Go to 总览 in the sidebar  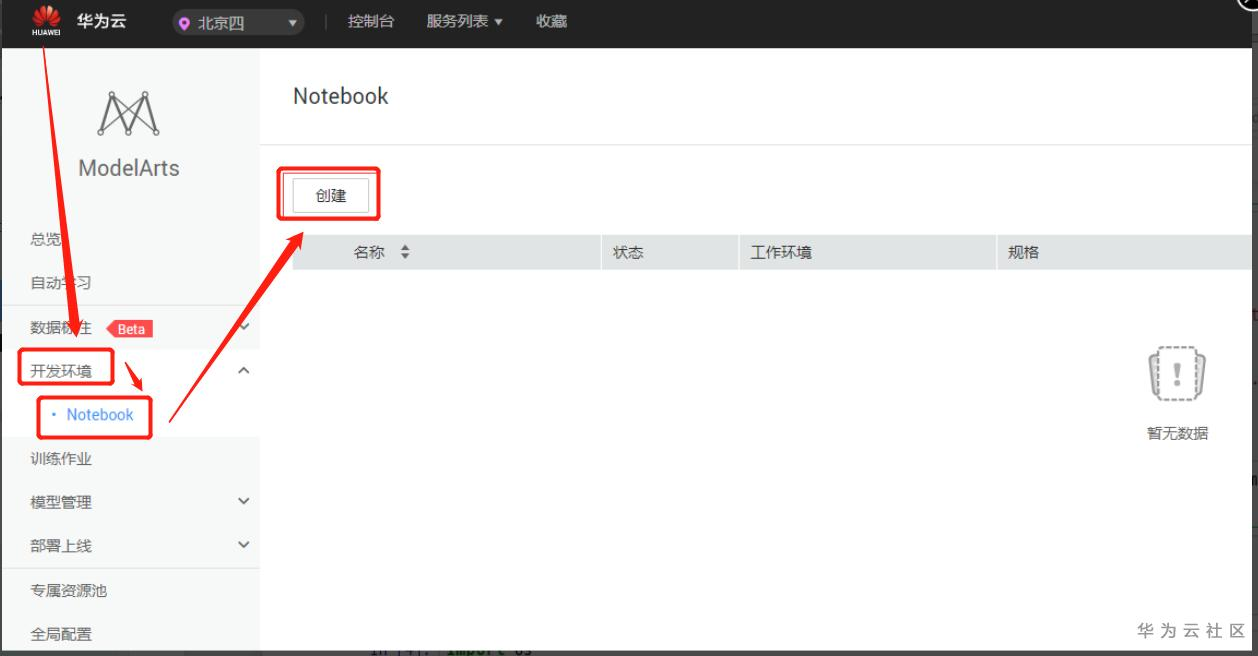(x=45, y=240)
